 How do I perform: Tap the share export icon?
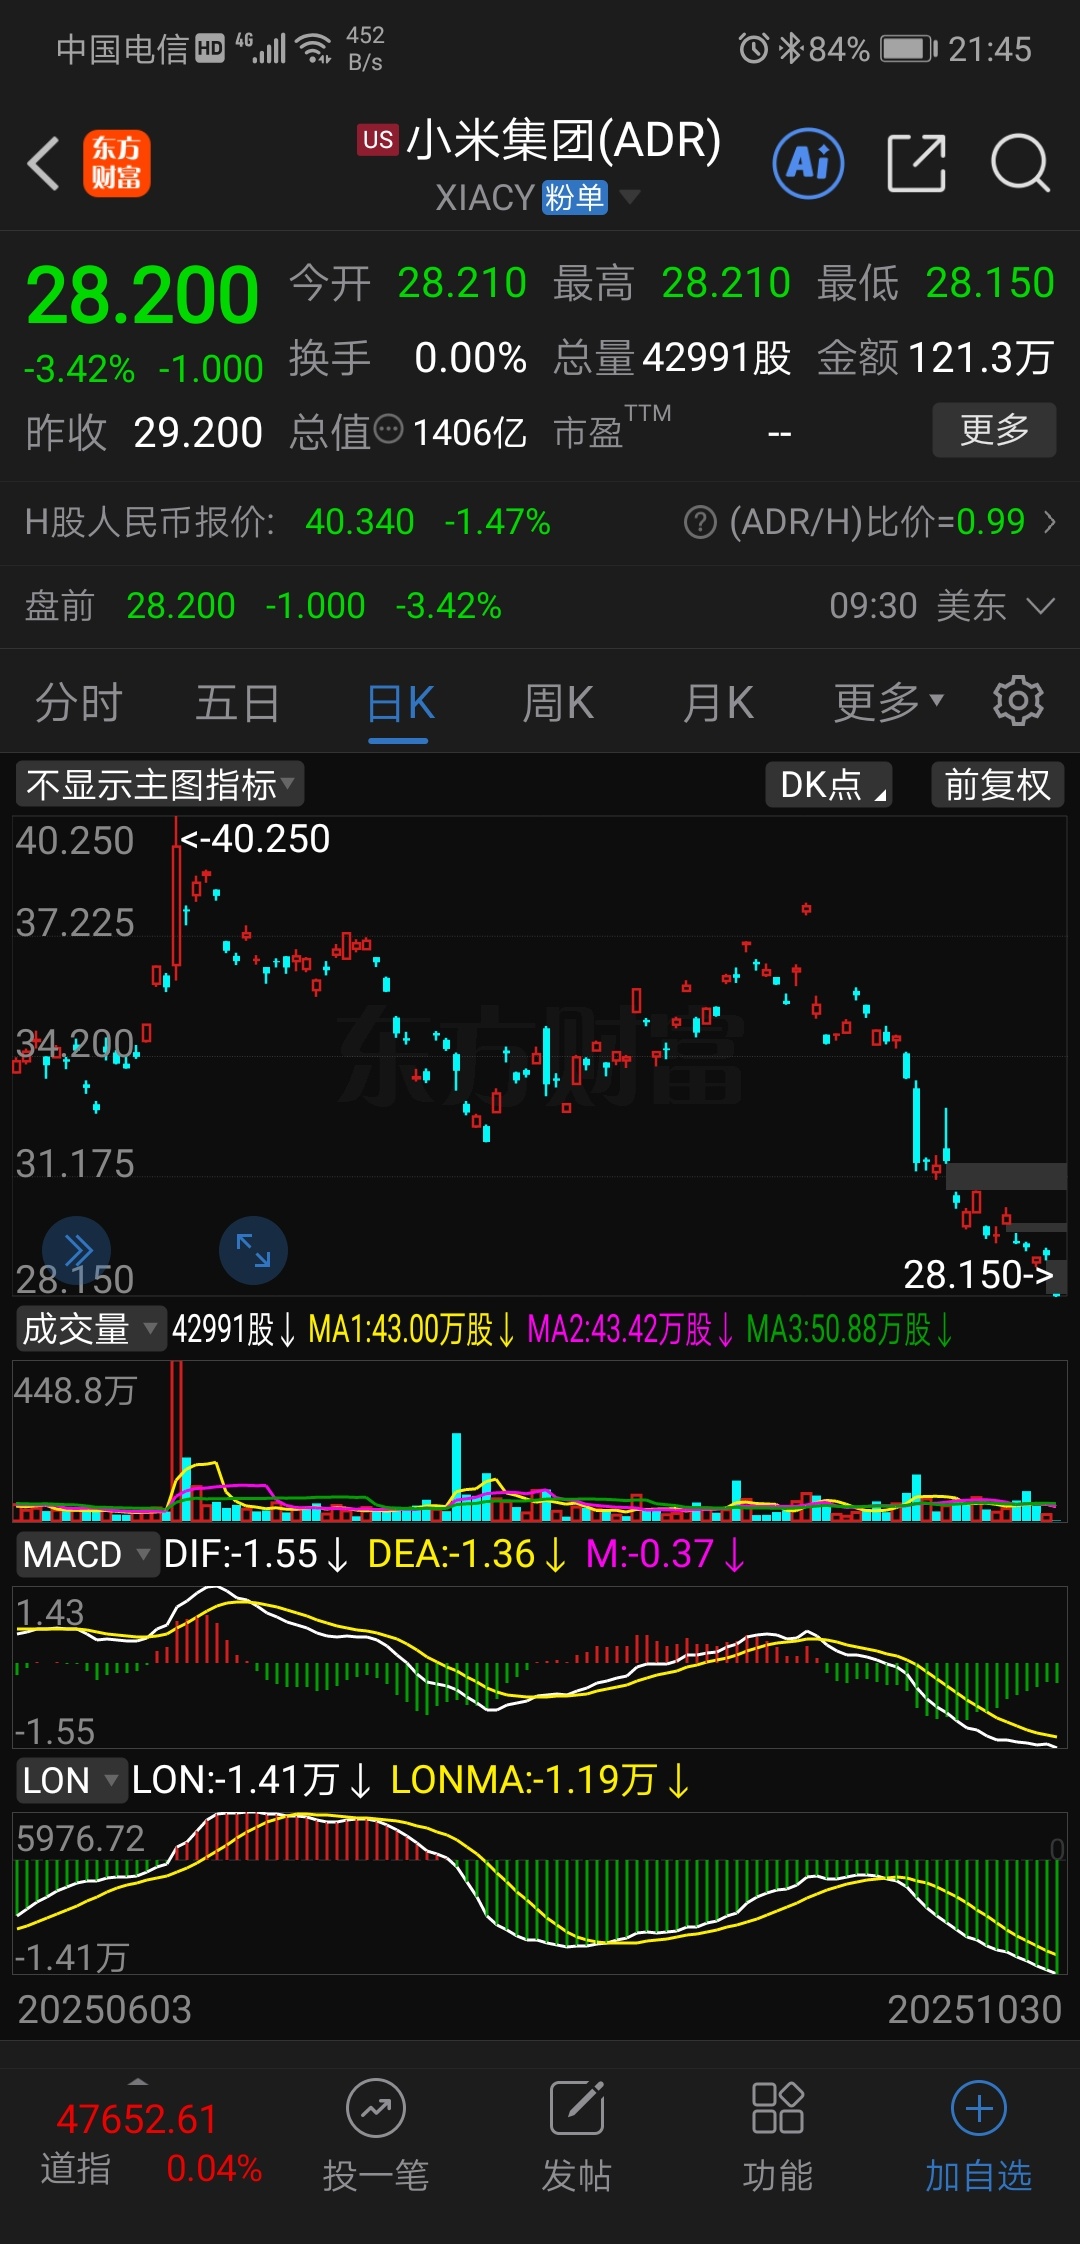click(x=917, y=163)
